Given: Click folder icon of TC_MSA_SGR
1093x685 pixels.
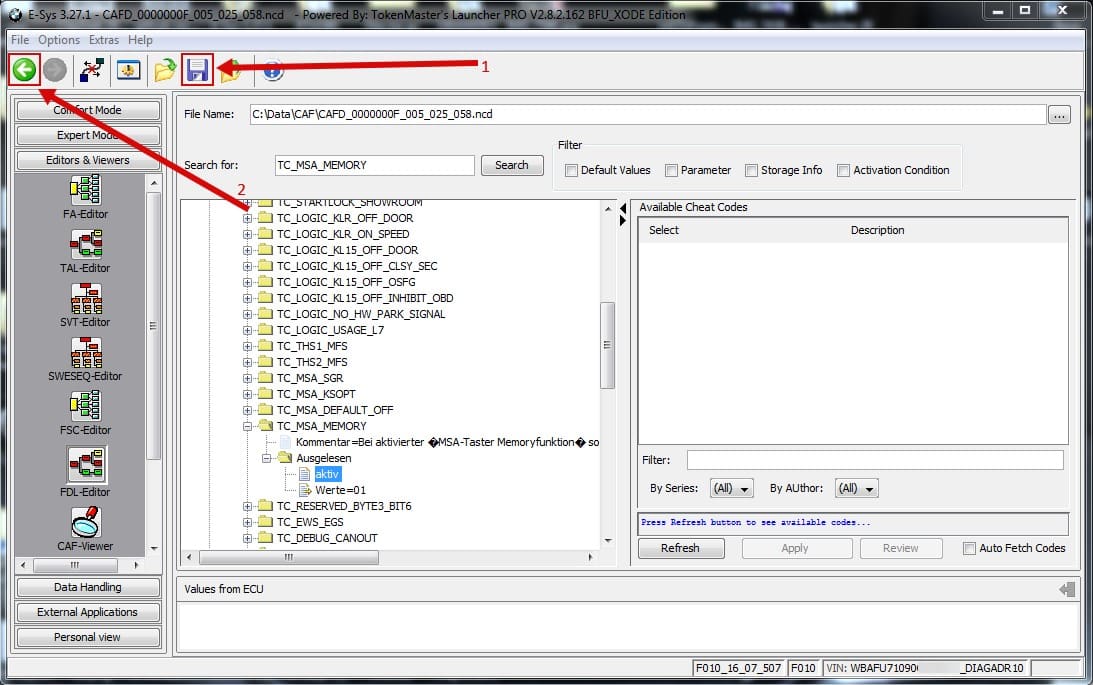Looking at the screenshot, I should pos(265,378).
